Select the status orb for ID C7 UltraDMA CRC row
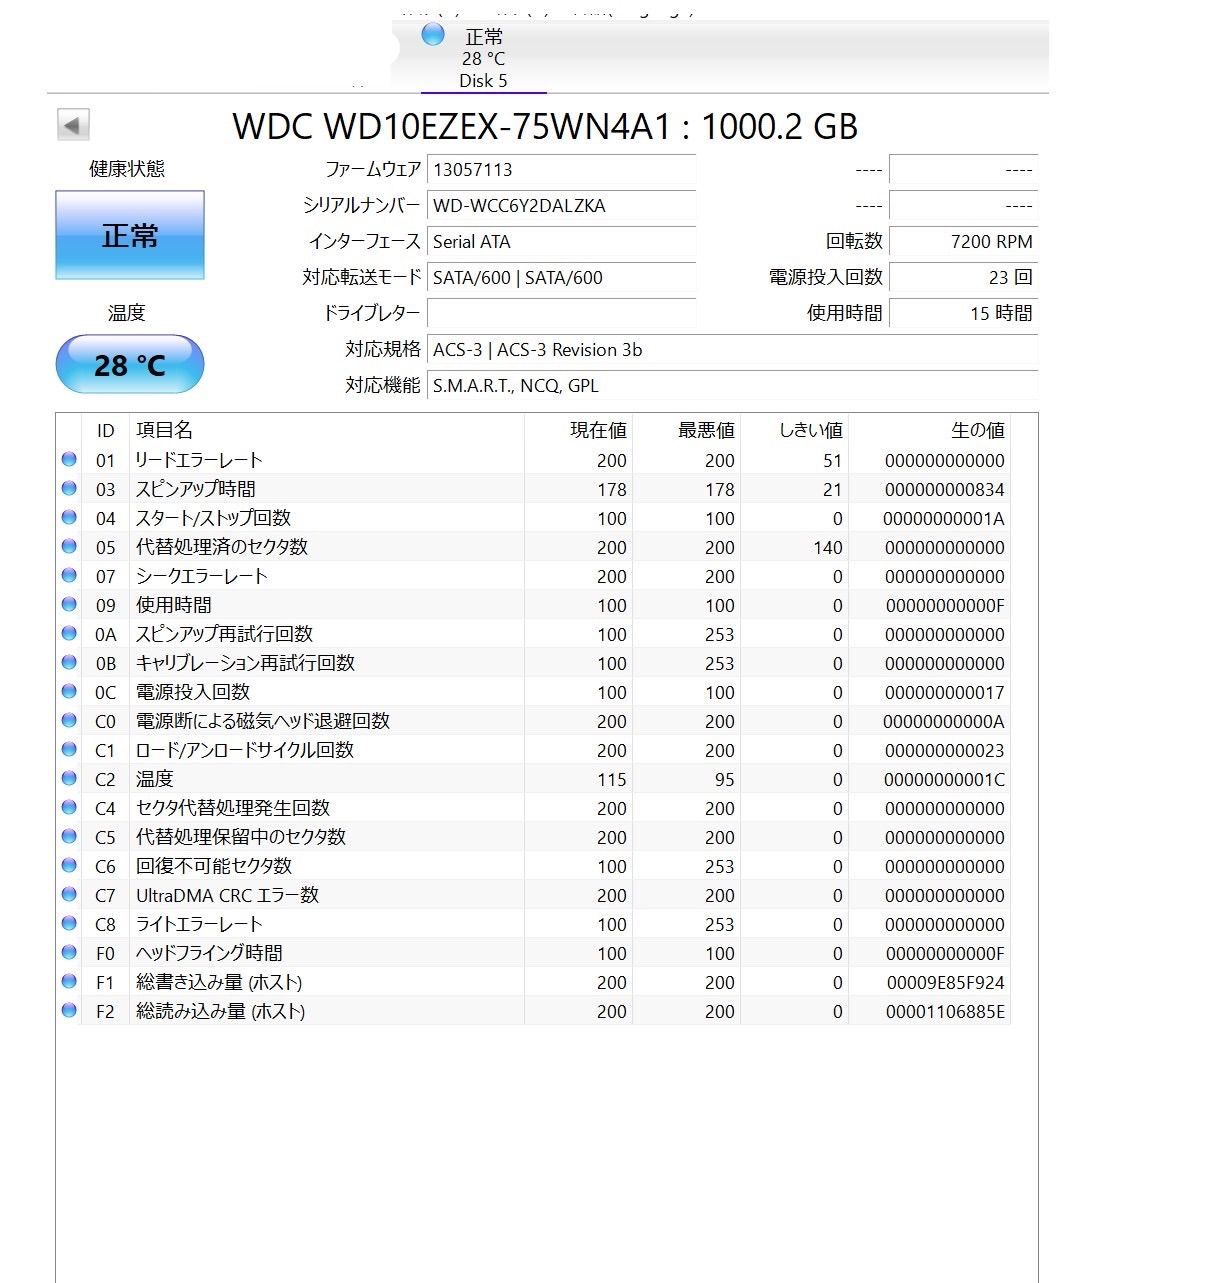The width and height of the screenshot is (1232, 1283). [69, 894]
